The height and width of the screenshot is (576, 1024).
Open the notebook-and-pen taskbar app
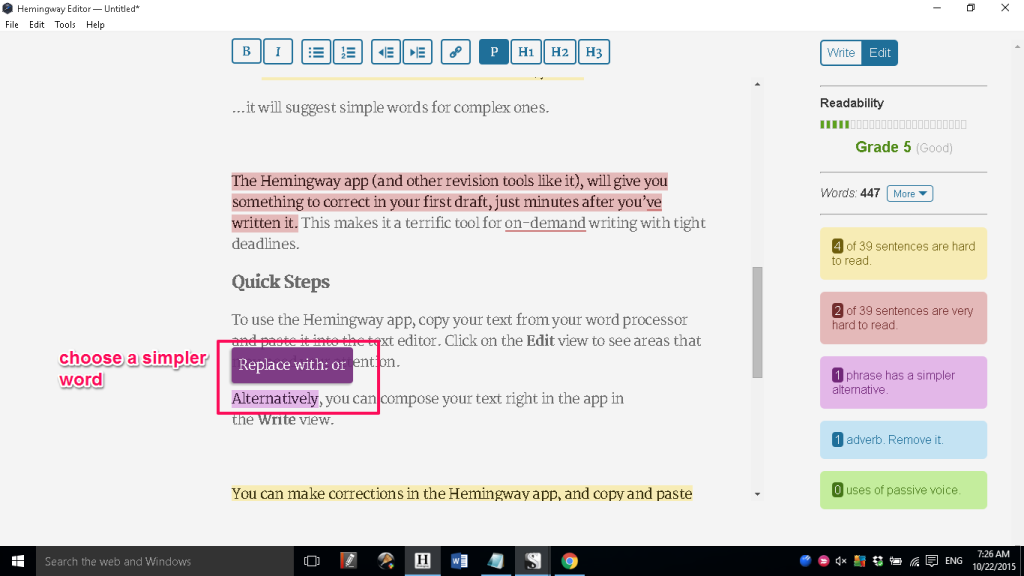click(x=349, y=561)
